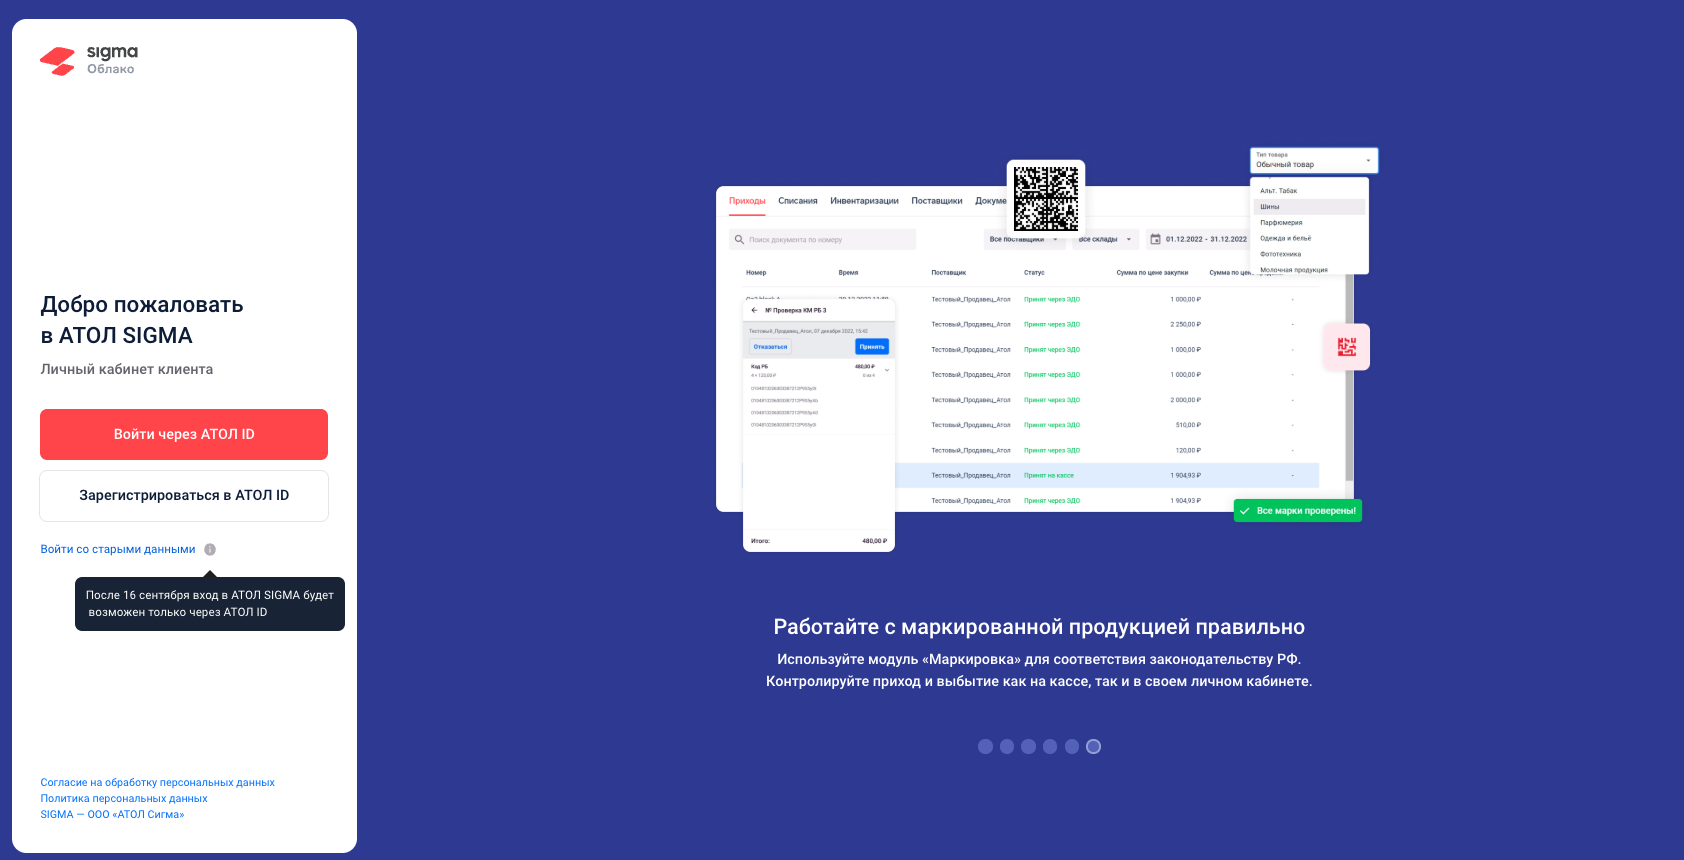This screenshot has height=860, width=1684.
Task: Click the sigma Облако logo
Action: tap(89, 61)
